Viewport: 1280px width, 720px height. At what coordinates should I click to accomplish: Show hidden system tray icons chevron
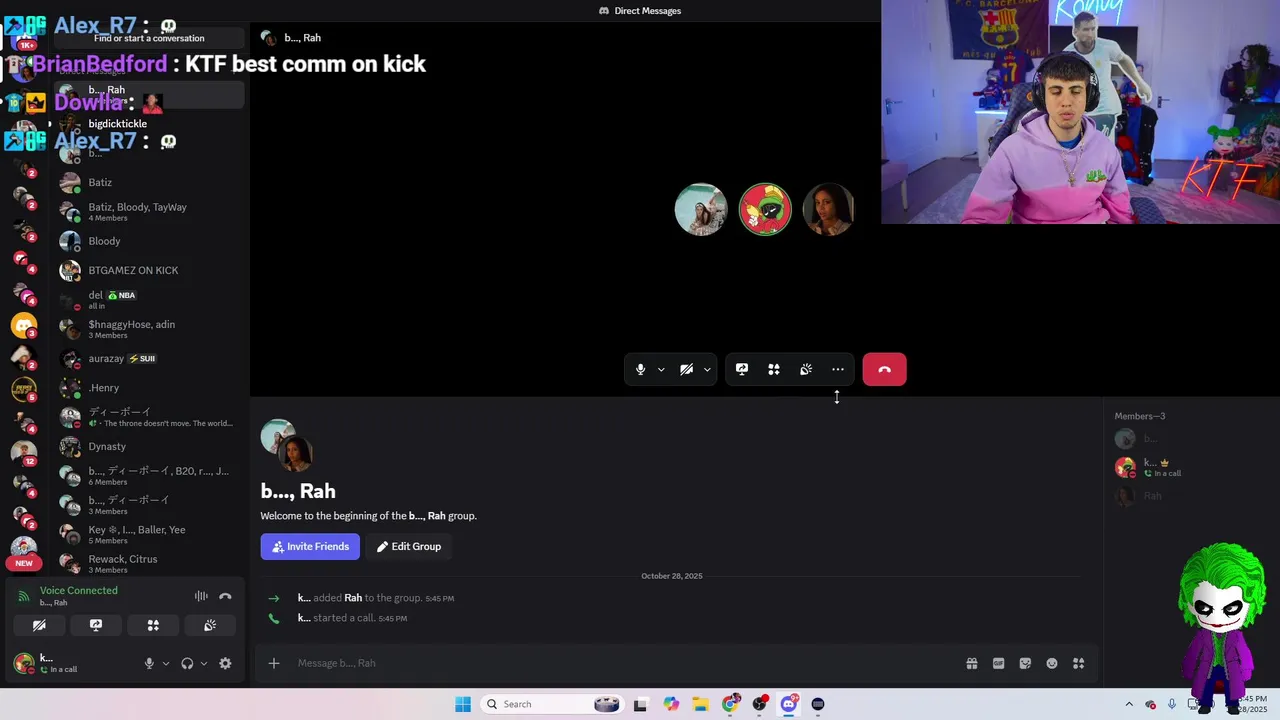click(1129, 704)
